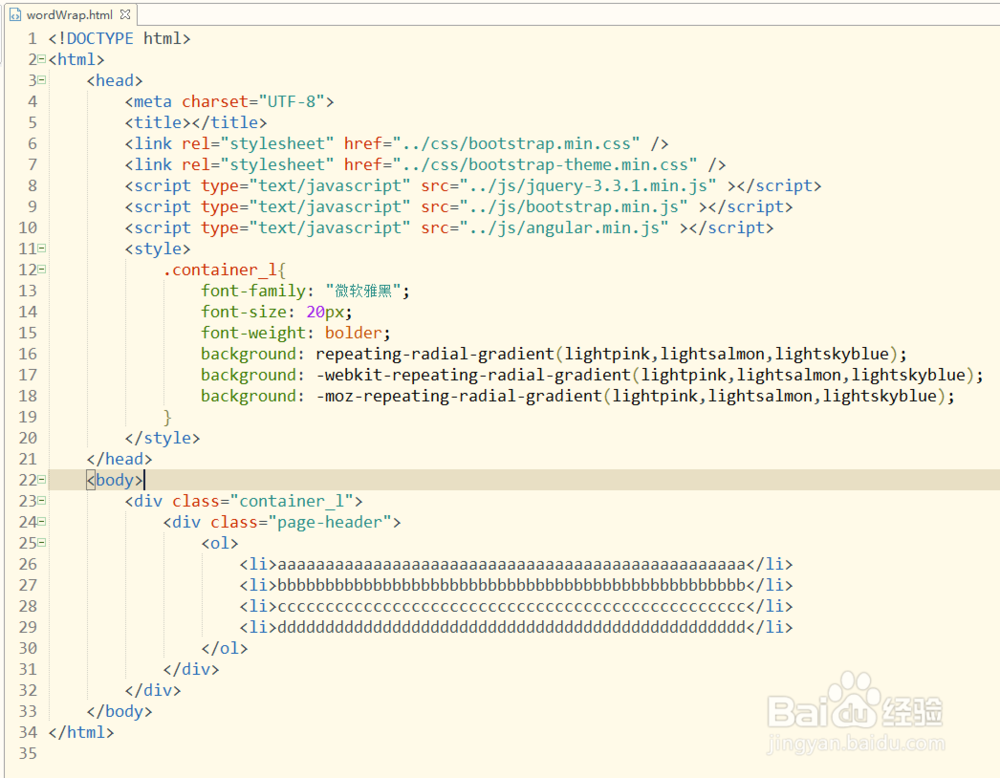Click the font-family property on line 13
The height and width of the screenshot is (778, 1000).
tap(253, 291)
